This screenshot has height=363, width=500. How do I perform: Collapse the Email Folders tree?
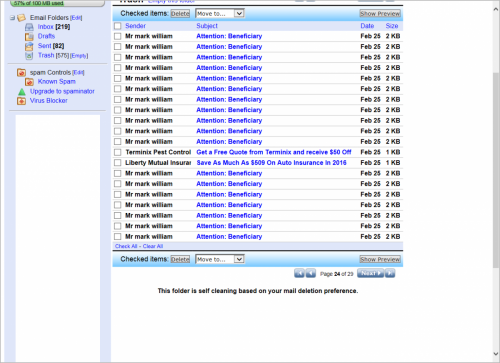click(12, 18)
